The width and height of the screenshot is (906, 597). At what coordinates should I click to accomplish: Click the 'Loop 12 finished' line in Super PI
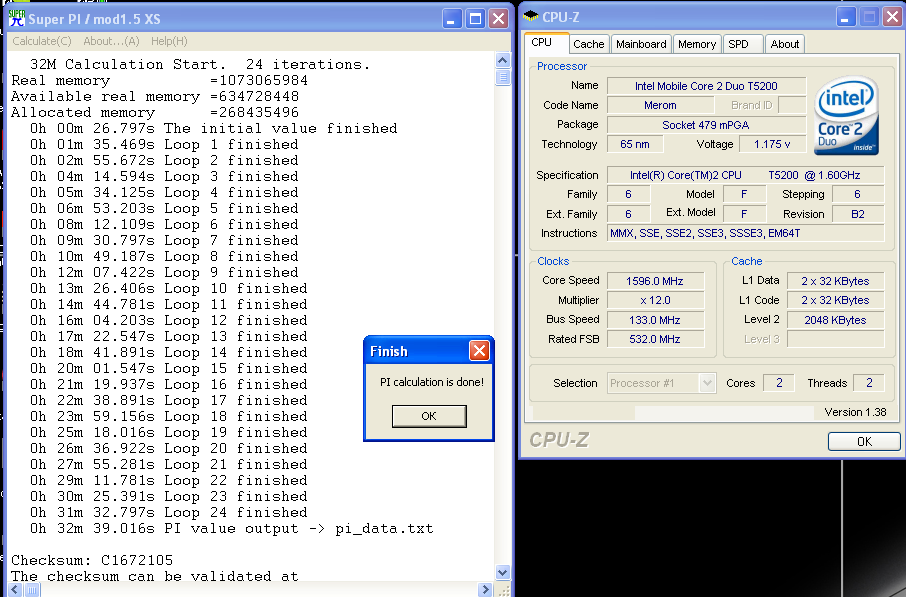169,320
